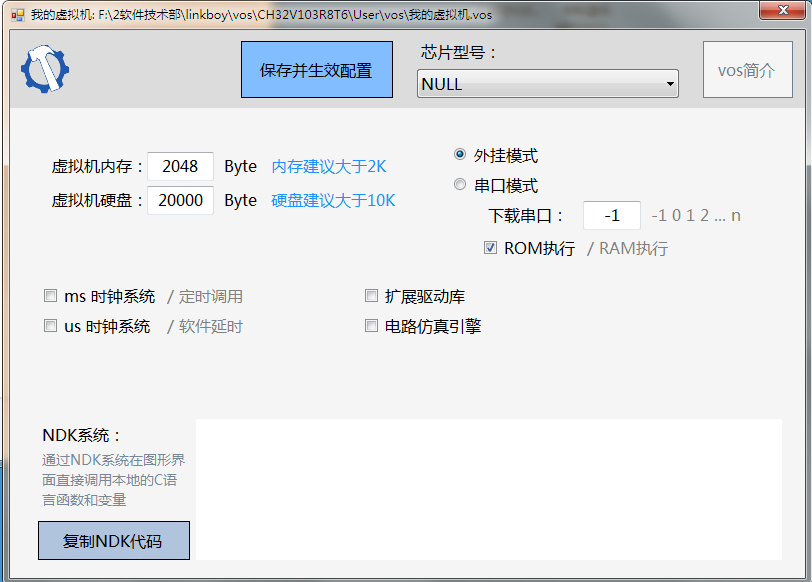
Task: Click the 下载串口 input field
Action: point(612,215)
